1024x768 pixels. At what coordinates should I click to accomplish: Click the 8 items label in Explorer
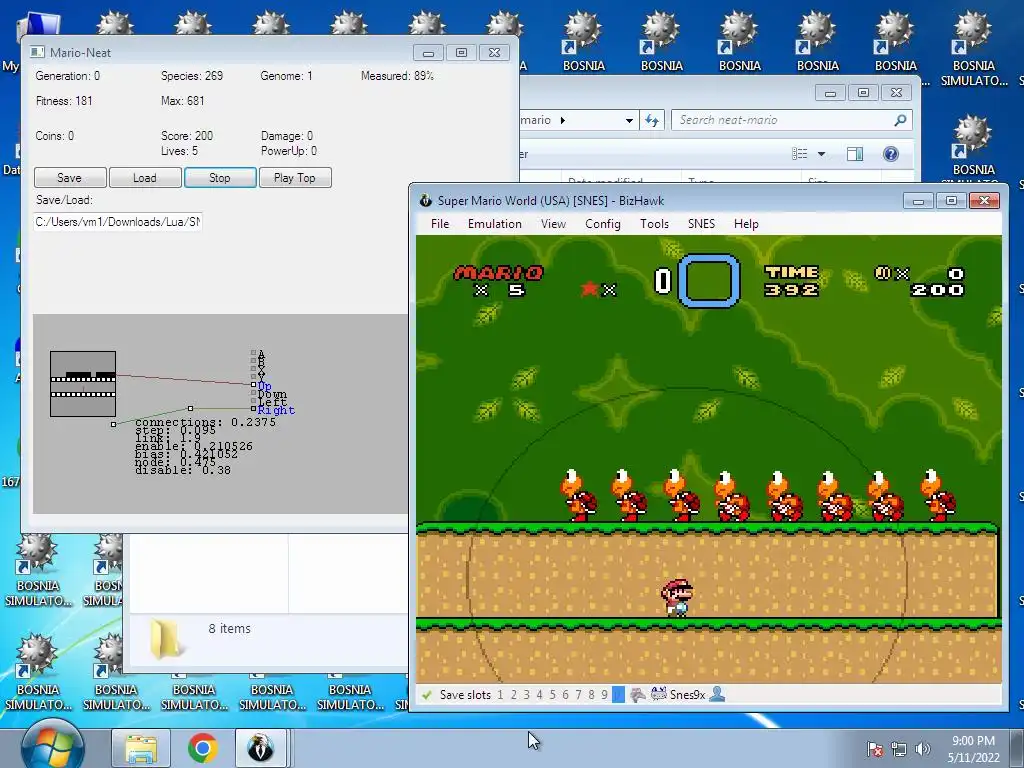pyautogui.click(x=230, y=629)
